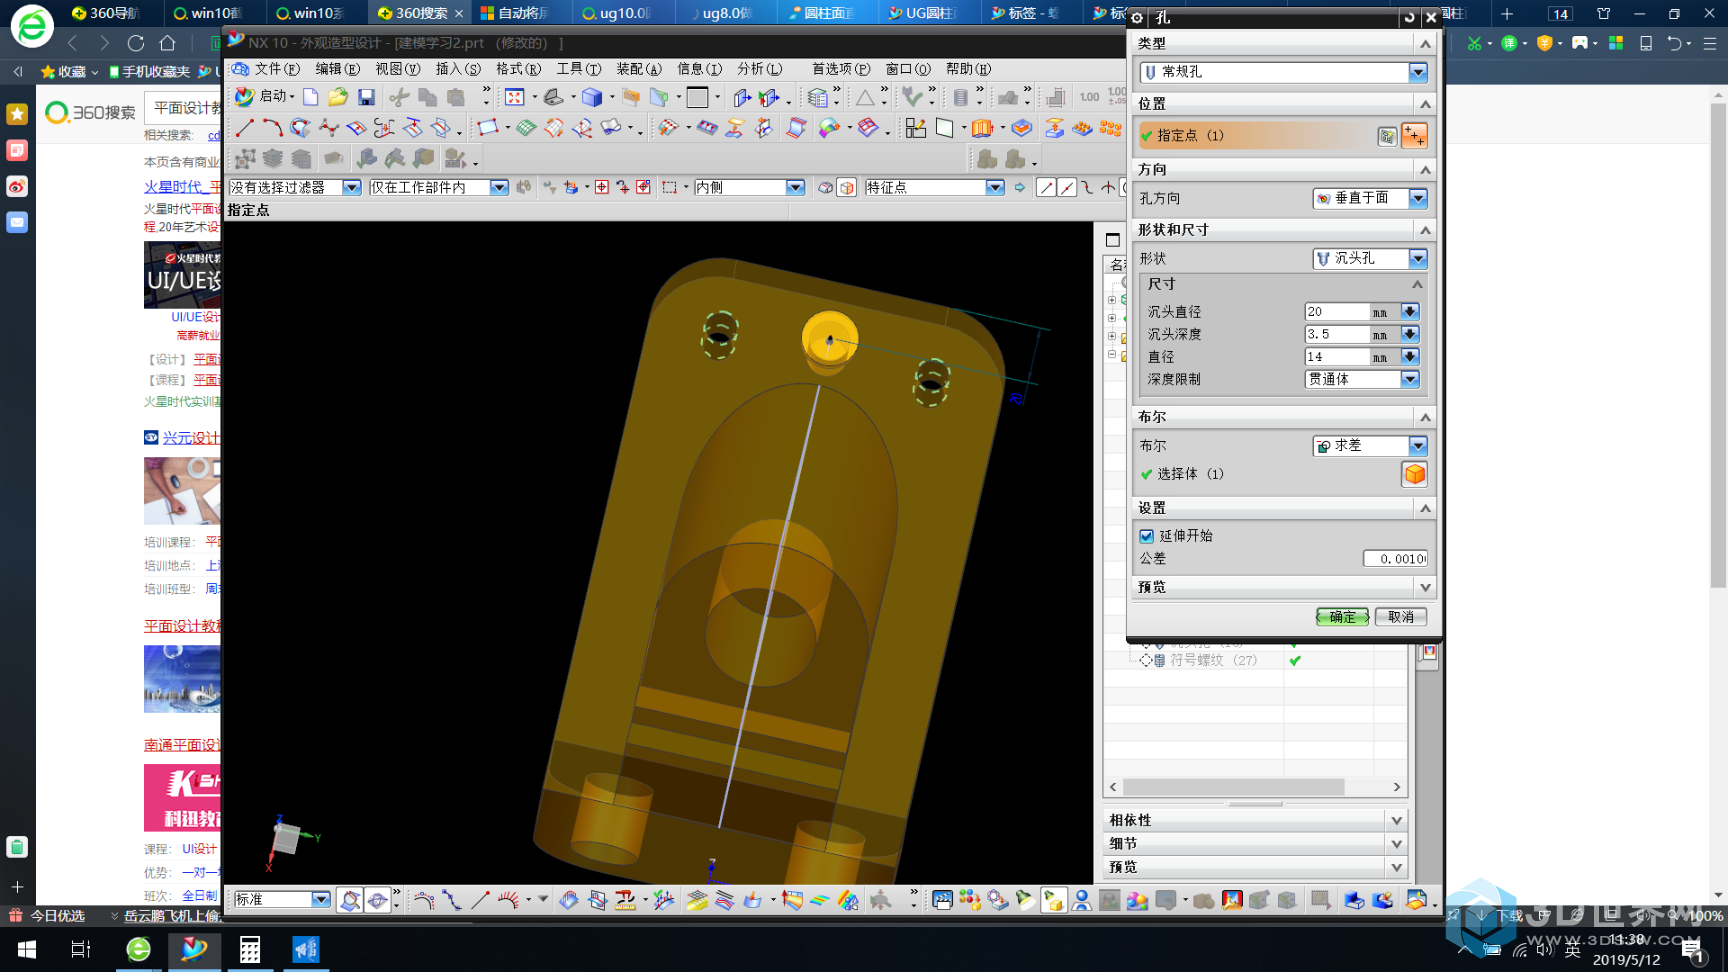Save the part with the floppy disk icon
Screen dimensions: 1728x972
point(366,97)
